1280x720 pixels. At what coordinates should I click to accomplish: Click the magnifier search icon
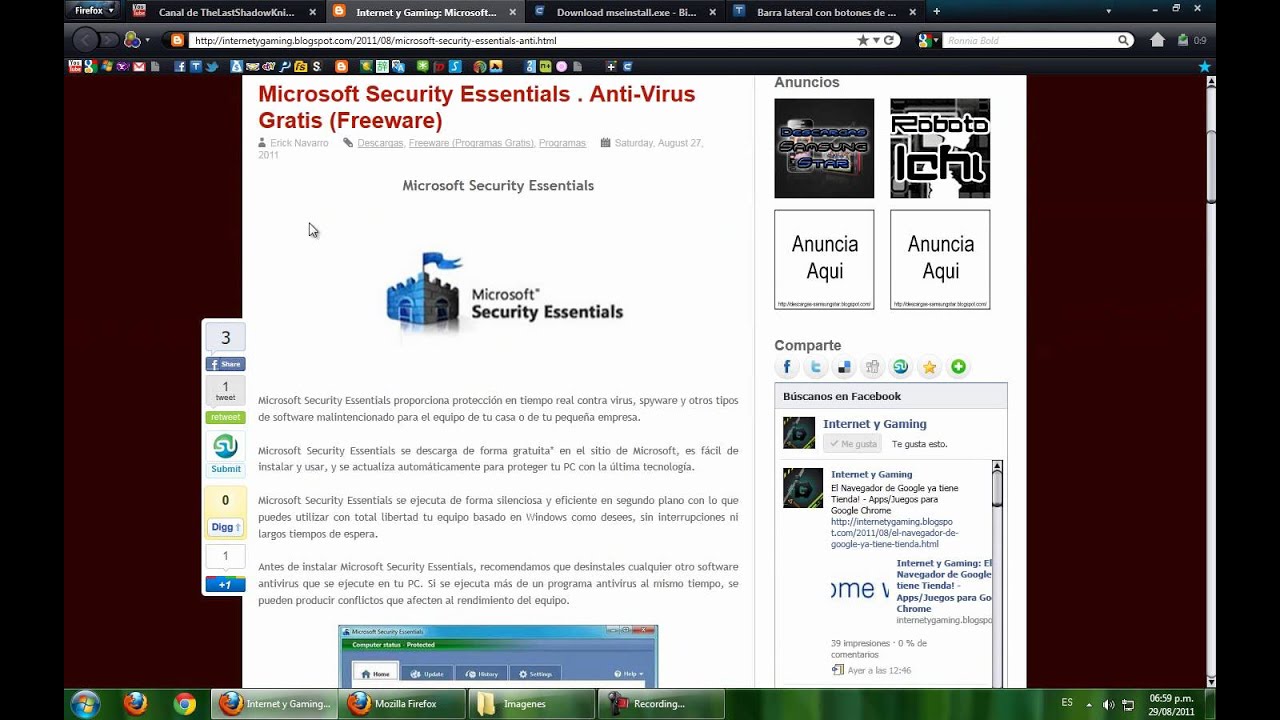1124,41
